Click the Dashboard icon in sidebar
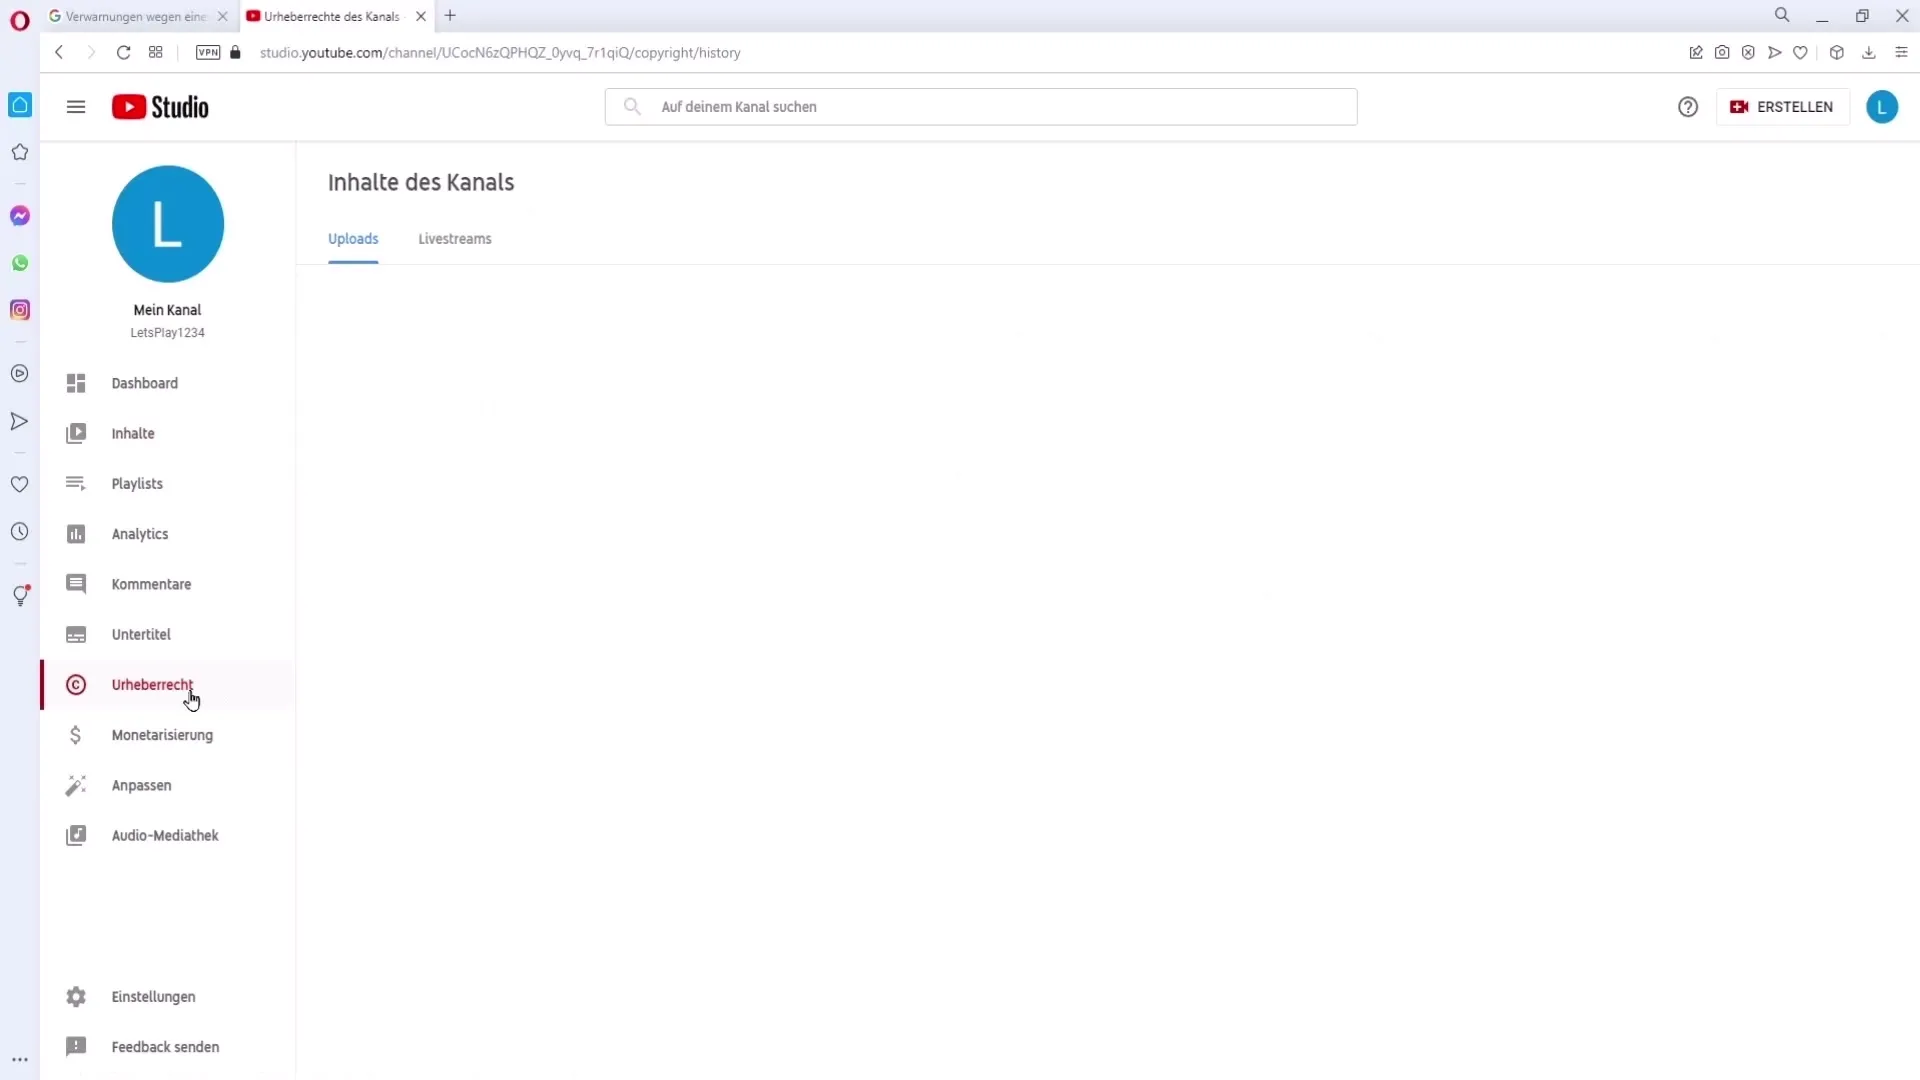Image resolution: width=1920 pixels, height=1080 pixels. pos(75,382)
